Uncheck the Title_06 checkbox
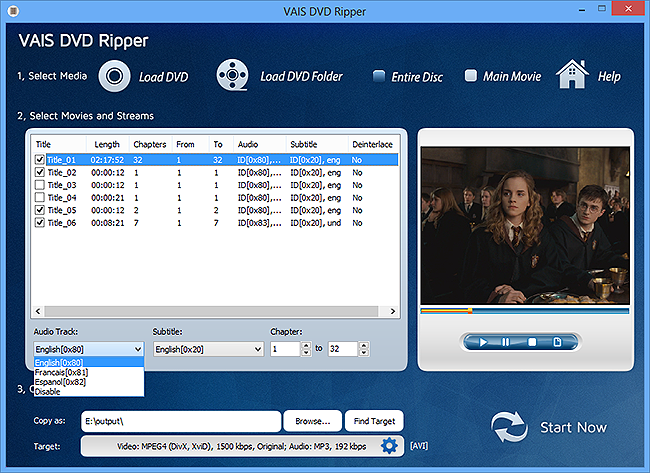 [40, 223]
